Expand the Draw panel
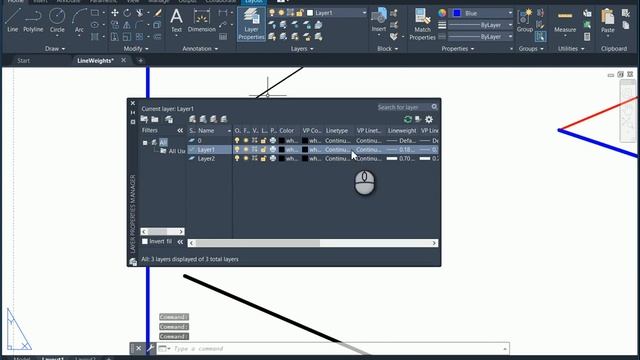 click(55, 49)
